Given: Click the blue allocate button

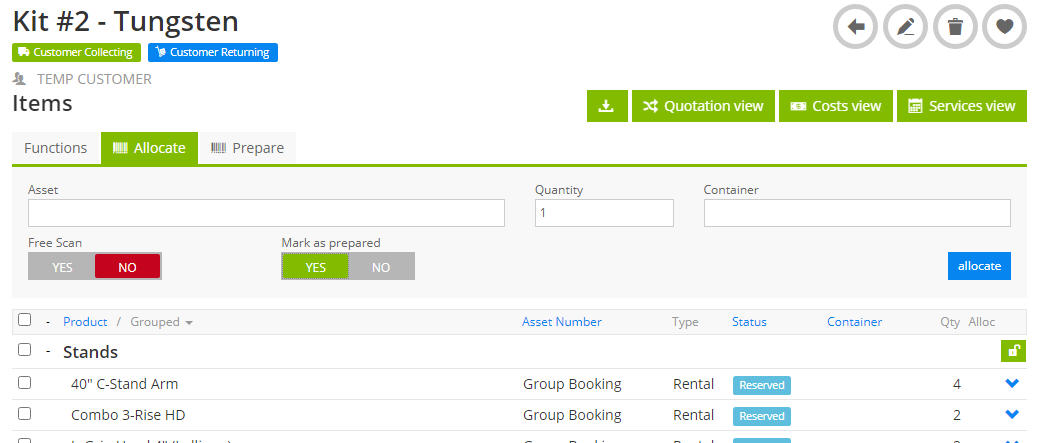Looking at the screenshot, I should (x=979, y=265).
